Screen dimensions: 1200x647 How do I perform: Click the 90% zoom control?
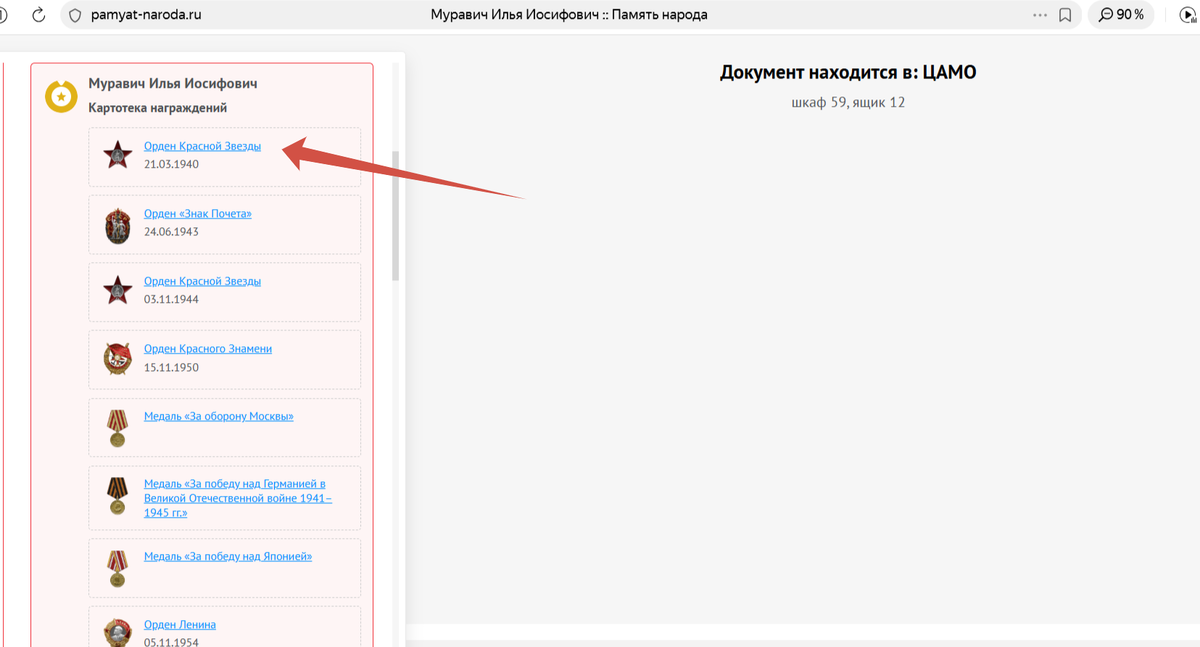pos(1119,14)
